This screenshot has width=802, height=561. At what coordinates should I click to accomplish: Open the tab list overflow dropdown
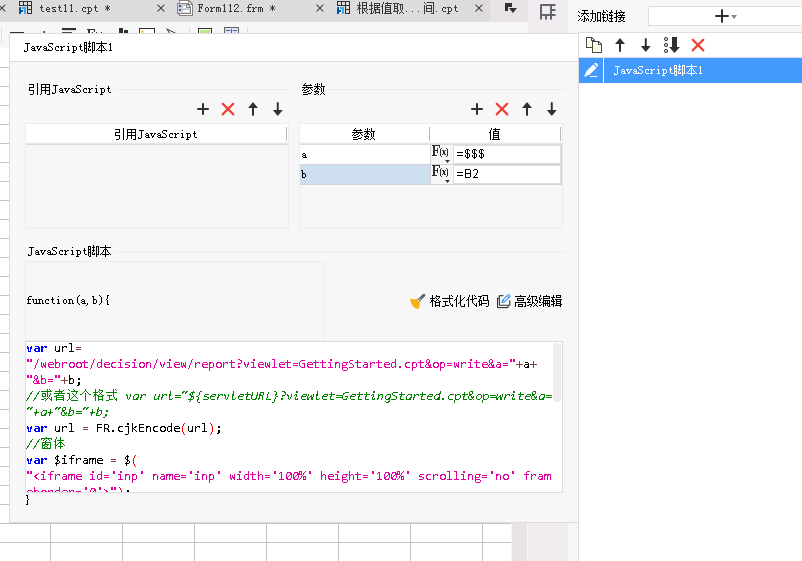pyautogui.click(x=510, y=8)
